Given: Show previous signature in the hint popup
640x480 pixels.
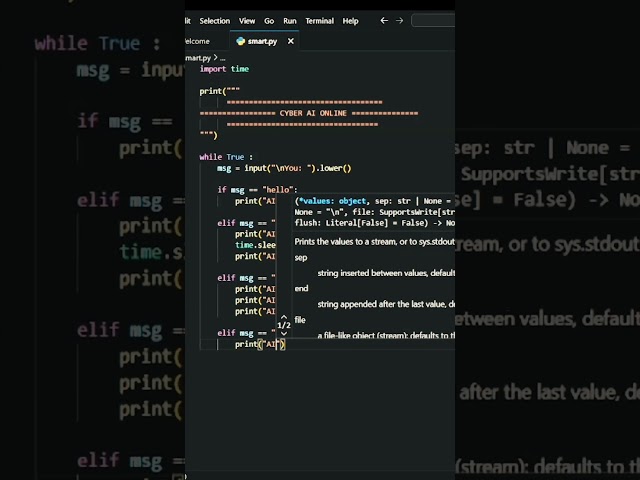Looking at the screenshot, I should coord(284,317).
